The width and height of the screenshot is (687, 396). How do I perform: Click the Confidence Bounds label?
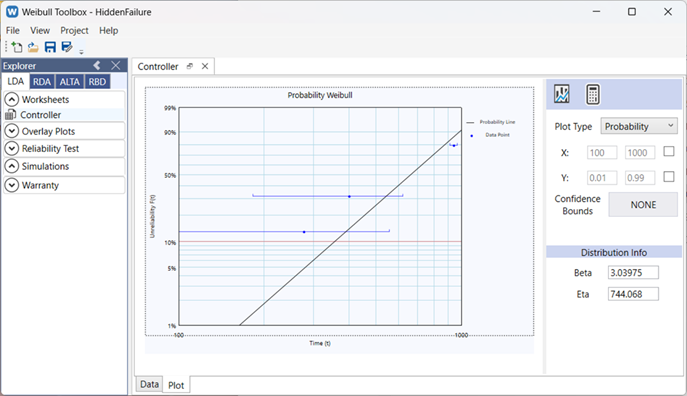point(577,205)
